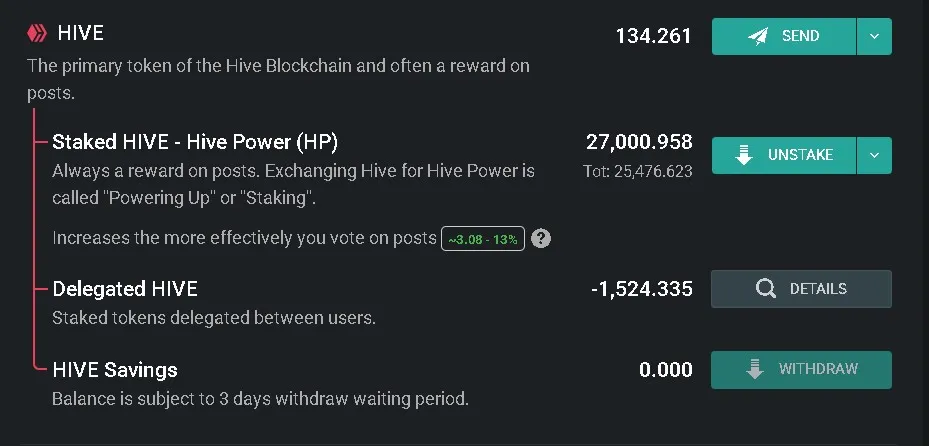929x446 pixels.
Task: Click the HIVE Savings balance 0.000
Action: (x=665, y=370)
